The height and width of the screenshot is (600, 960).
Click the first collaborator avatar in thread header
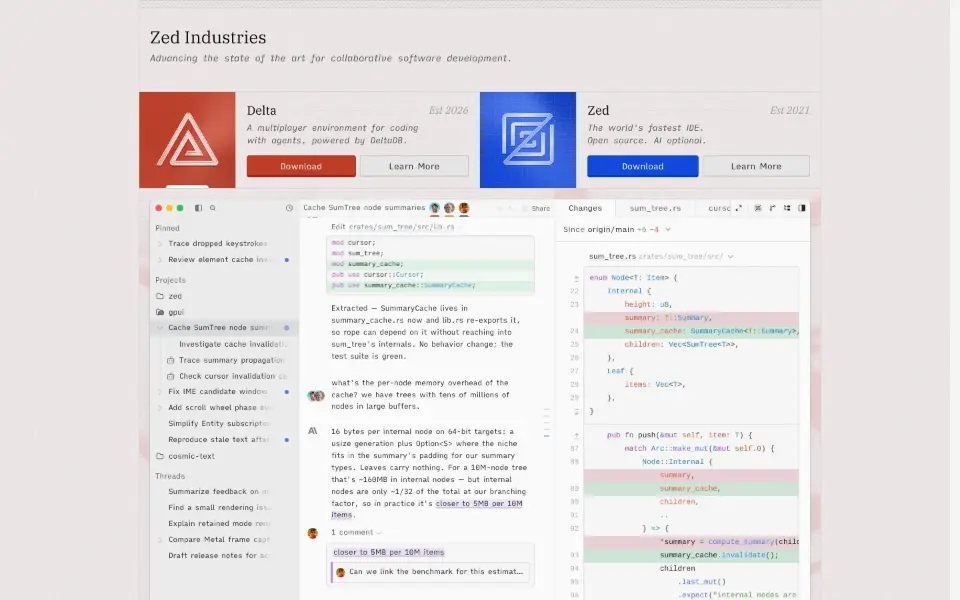point(435,208)
